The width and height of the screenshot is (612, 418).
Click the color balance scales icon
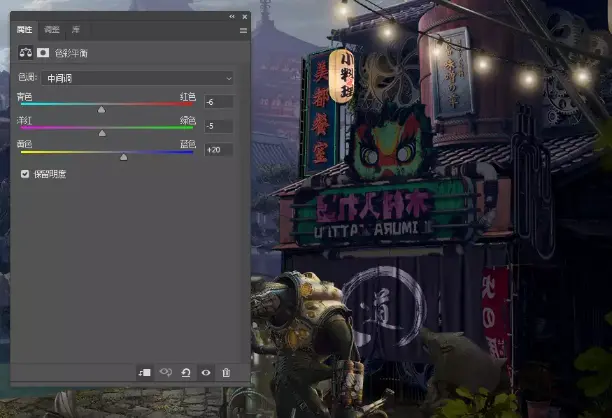tap(26, 52)
